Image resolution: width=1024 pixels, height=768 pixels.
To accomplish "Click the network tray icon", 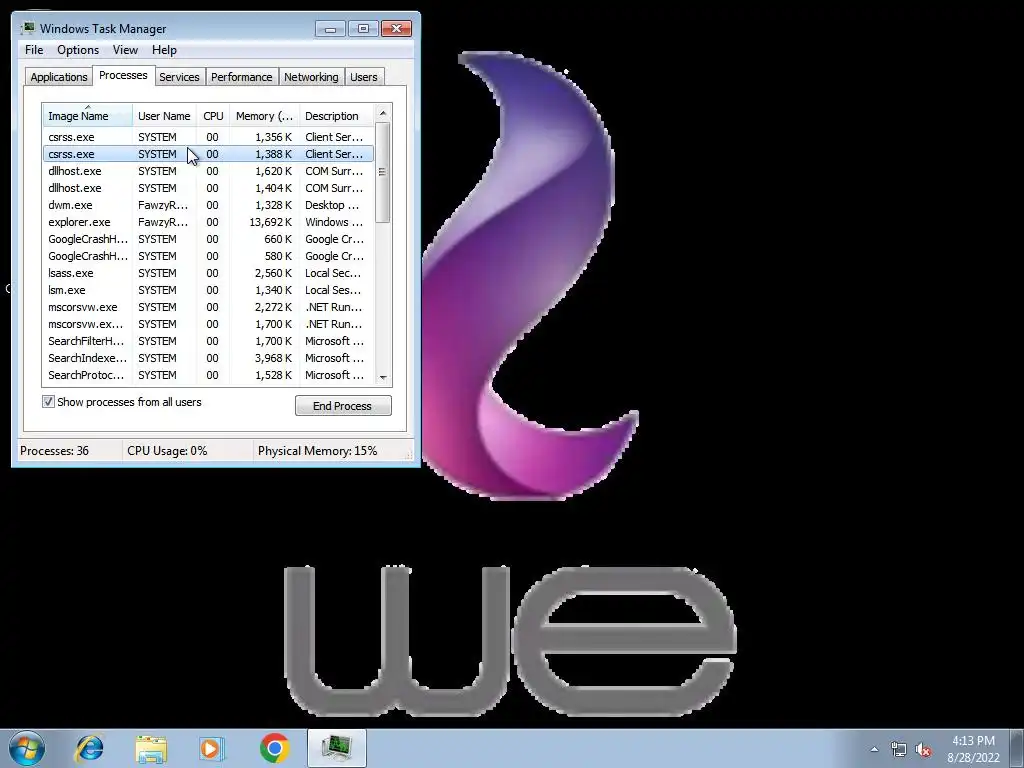I will point(899,750).
